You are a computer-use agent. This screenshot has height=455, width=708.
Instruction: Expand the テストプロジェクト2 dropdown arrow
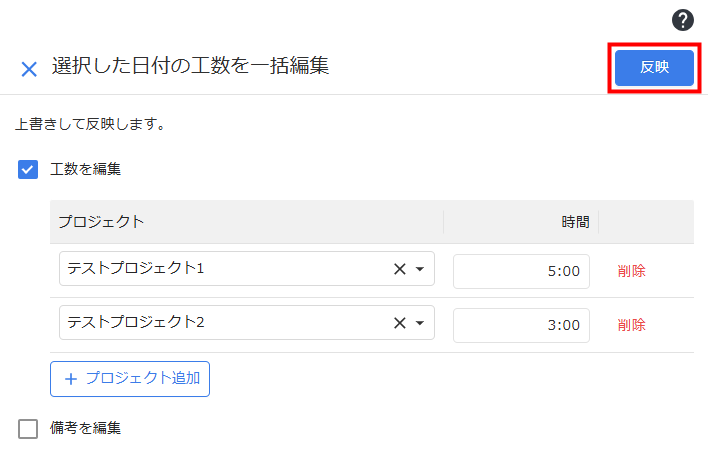point(420,323)
